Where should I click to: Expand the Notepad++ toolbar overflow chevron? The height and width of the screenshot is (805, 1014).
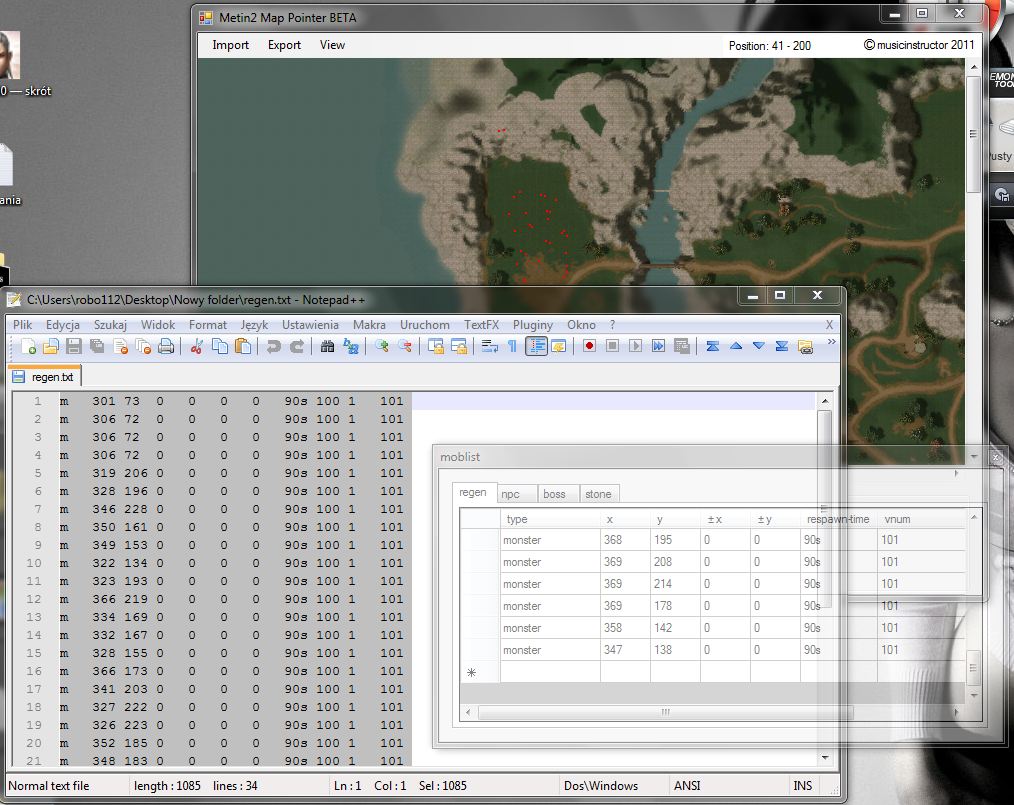pos(832,341)
